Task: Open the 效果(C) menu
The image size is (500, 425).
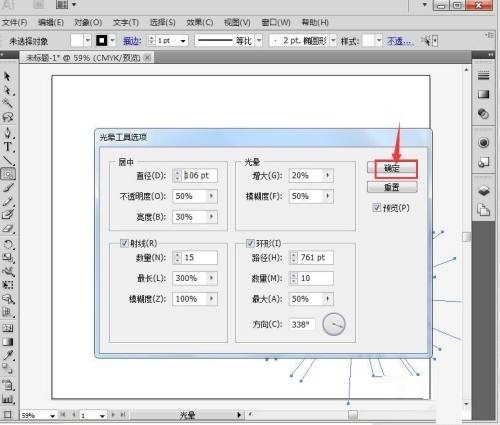Action: [x=200, y=22]
